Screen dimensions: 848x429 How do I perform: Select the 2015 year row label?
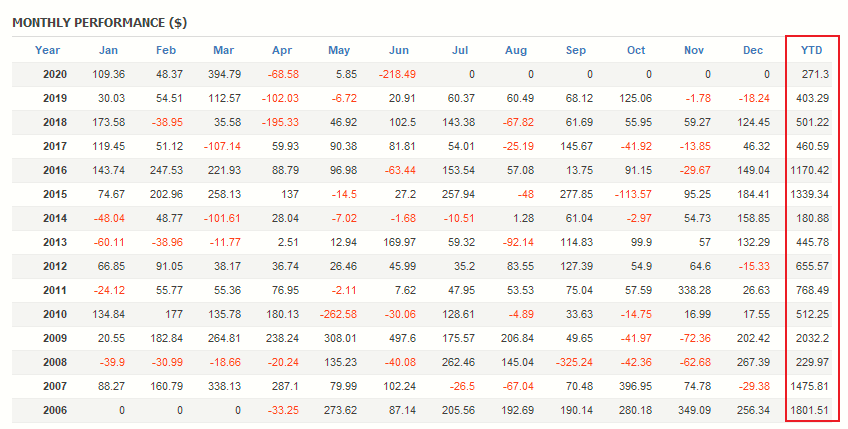55,194
